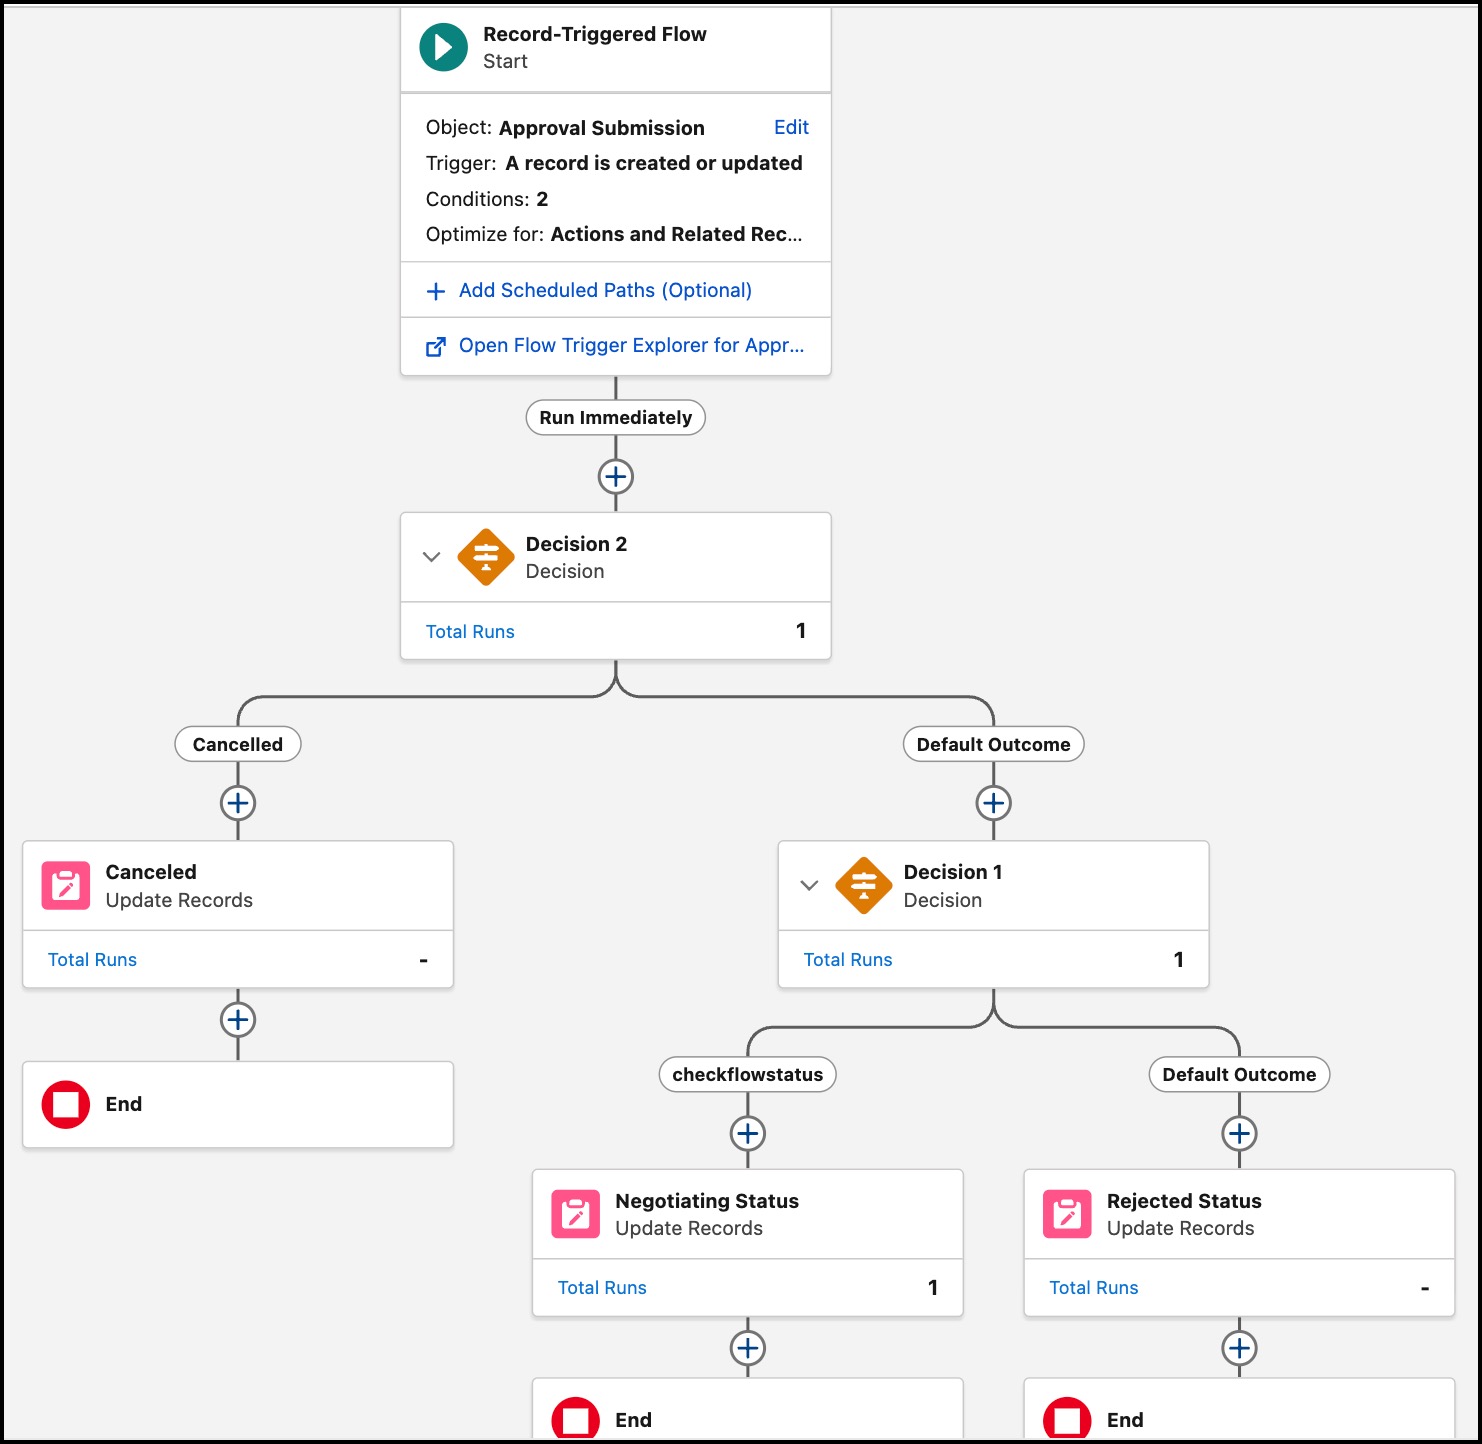Image resolution: width=1482 pixels, height=1444 pixels.
Task: Select the Negotiating Status Update Records icon
Action: pyautogui.click(x=576, y=1214)
